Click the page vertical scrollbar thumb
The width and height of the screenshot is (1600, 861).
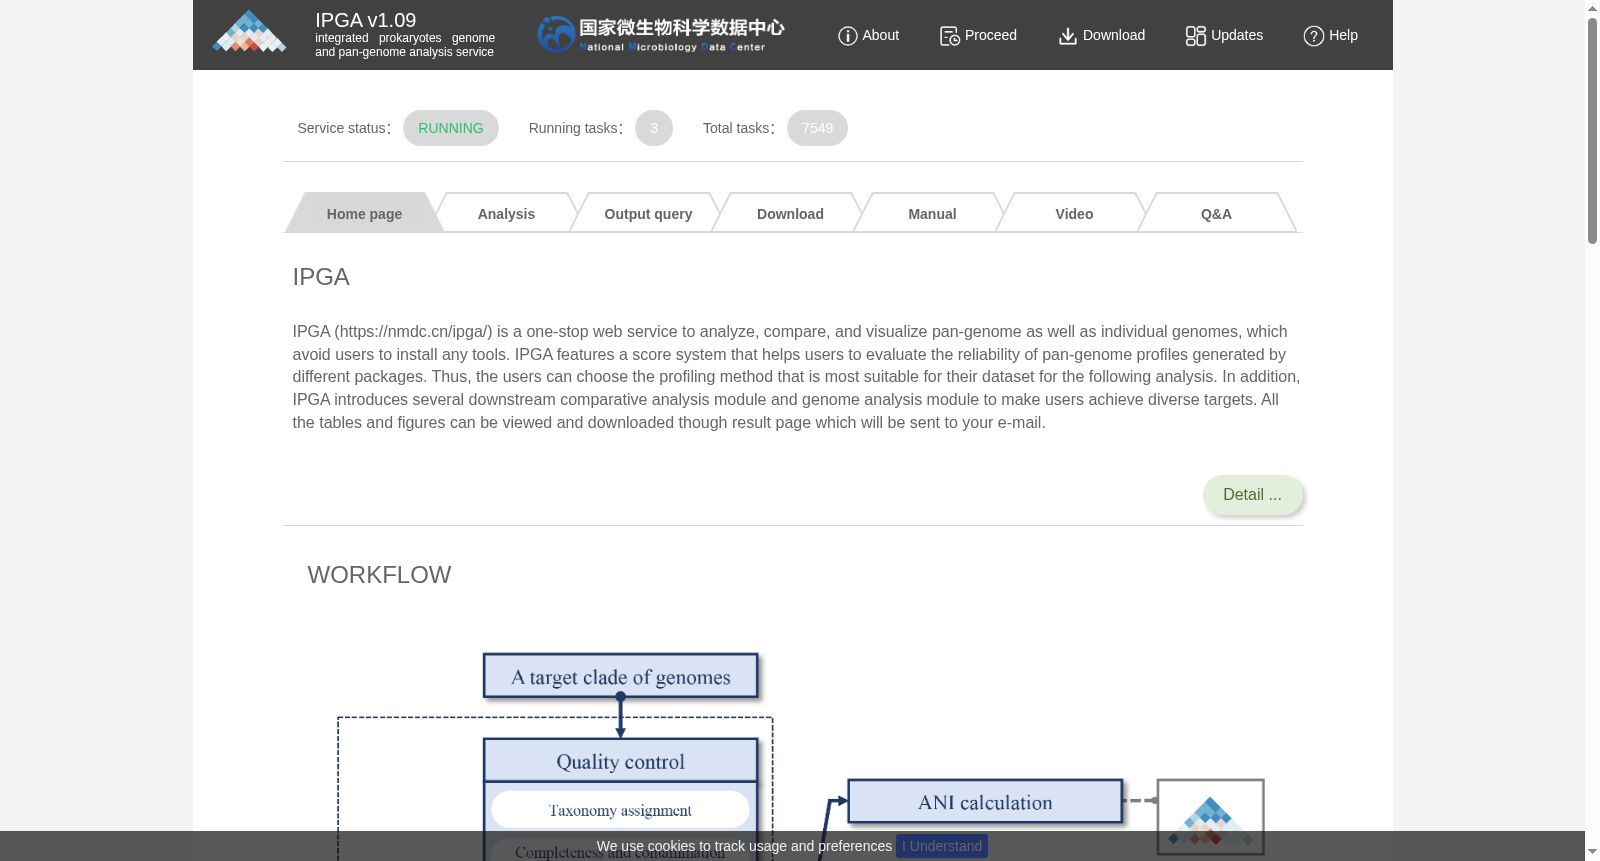point(1592,130)
